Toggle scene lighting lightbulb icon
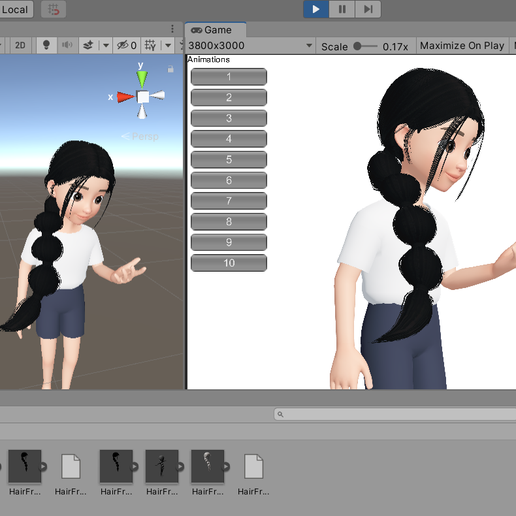Screen dimensions: 516x516 tap(46, 45)
